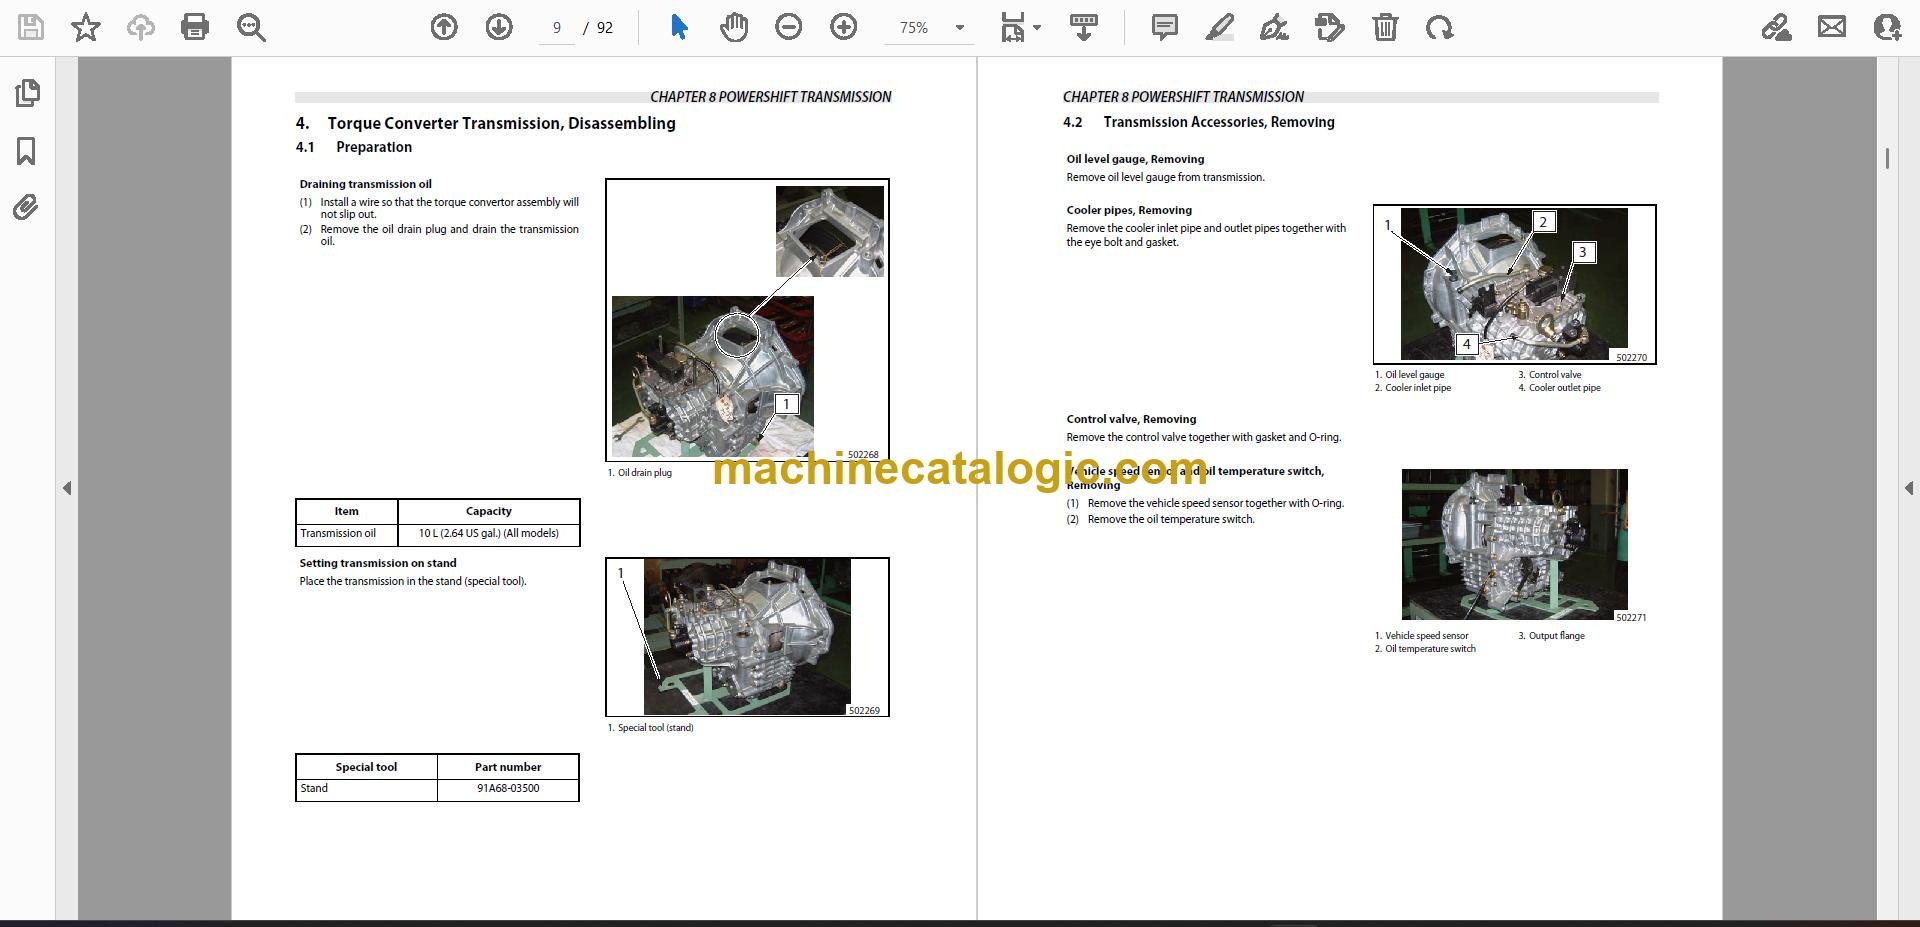This screenshot has width=1920, height=927.
Task: Click the caption '3. Output flange'
Action: pos(1551,636)
